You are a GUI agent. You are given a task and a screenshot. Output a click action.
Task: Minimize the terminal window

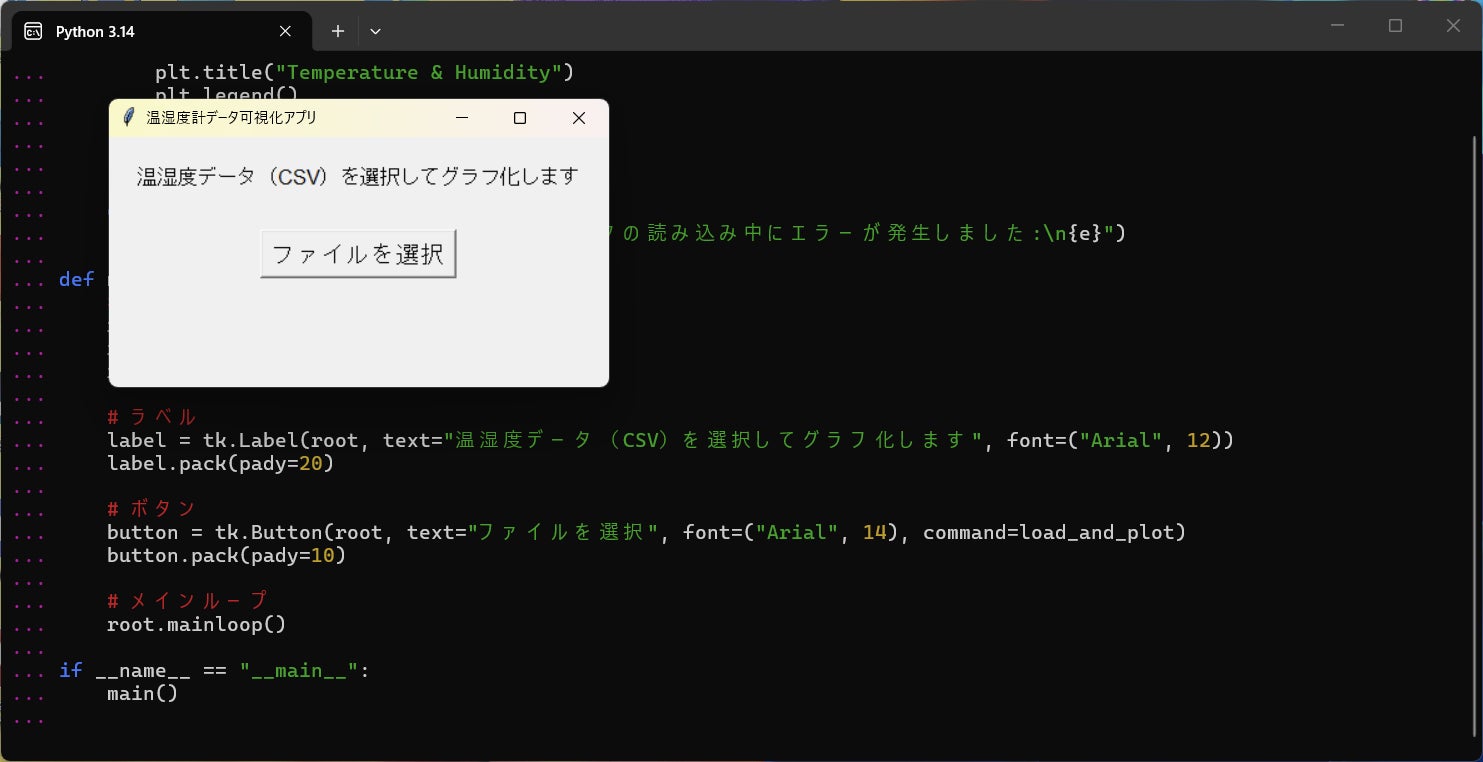pyautogui.click(x=1338, y=26)
